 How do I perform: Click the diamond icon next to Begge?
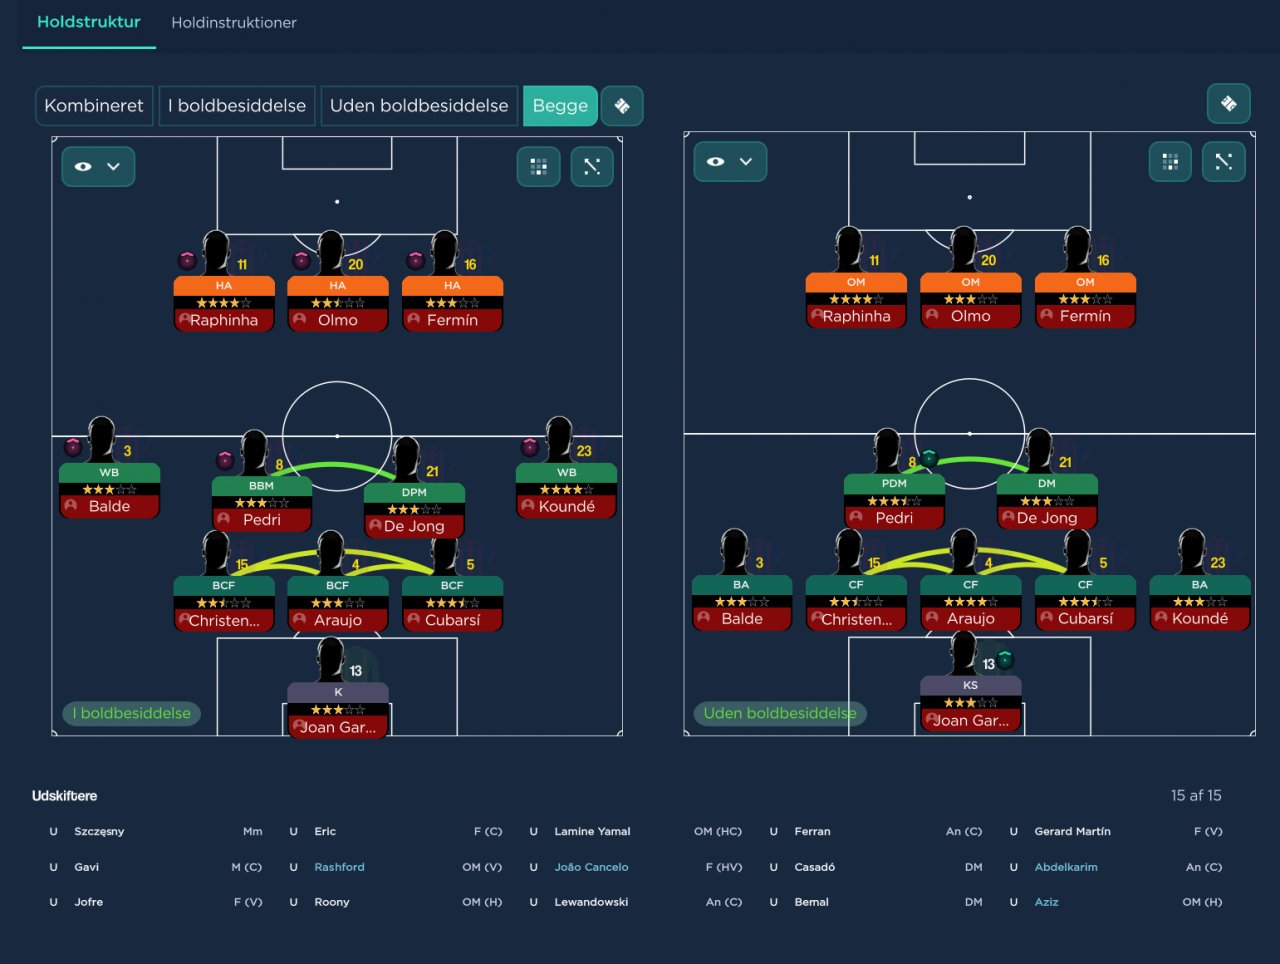622,106
